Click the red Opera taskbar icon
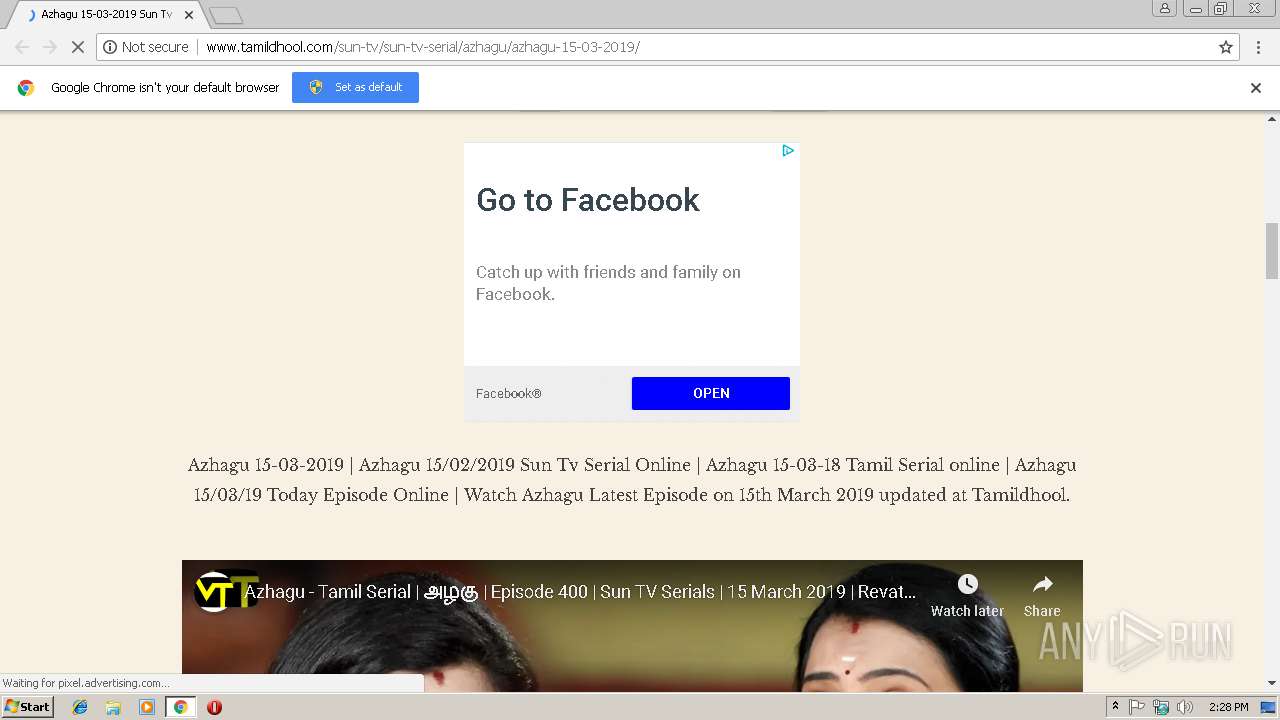Image resolution: width=1280 pixels, height=720 pixels. 214,707
